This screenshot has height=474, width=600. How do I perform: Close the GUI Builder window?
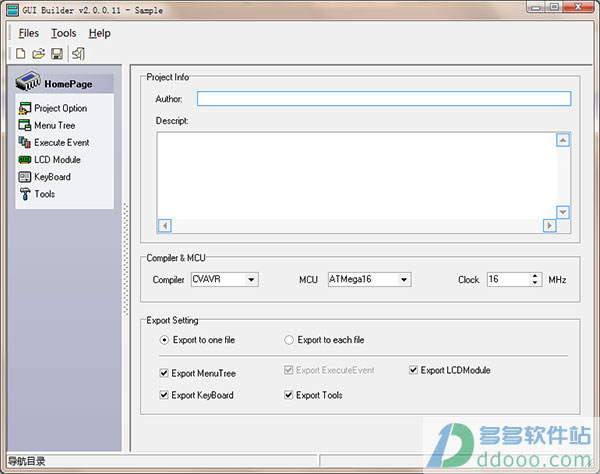[x=579, y=7]
